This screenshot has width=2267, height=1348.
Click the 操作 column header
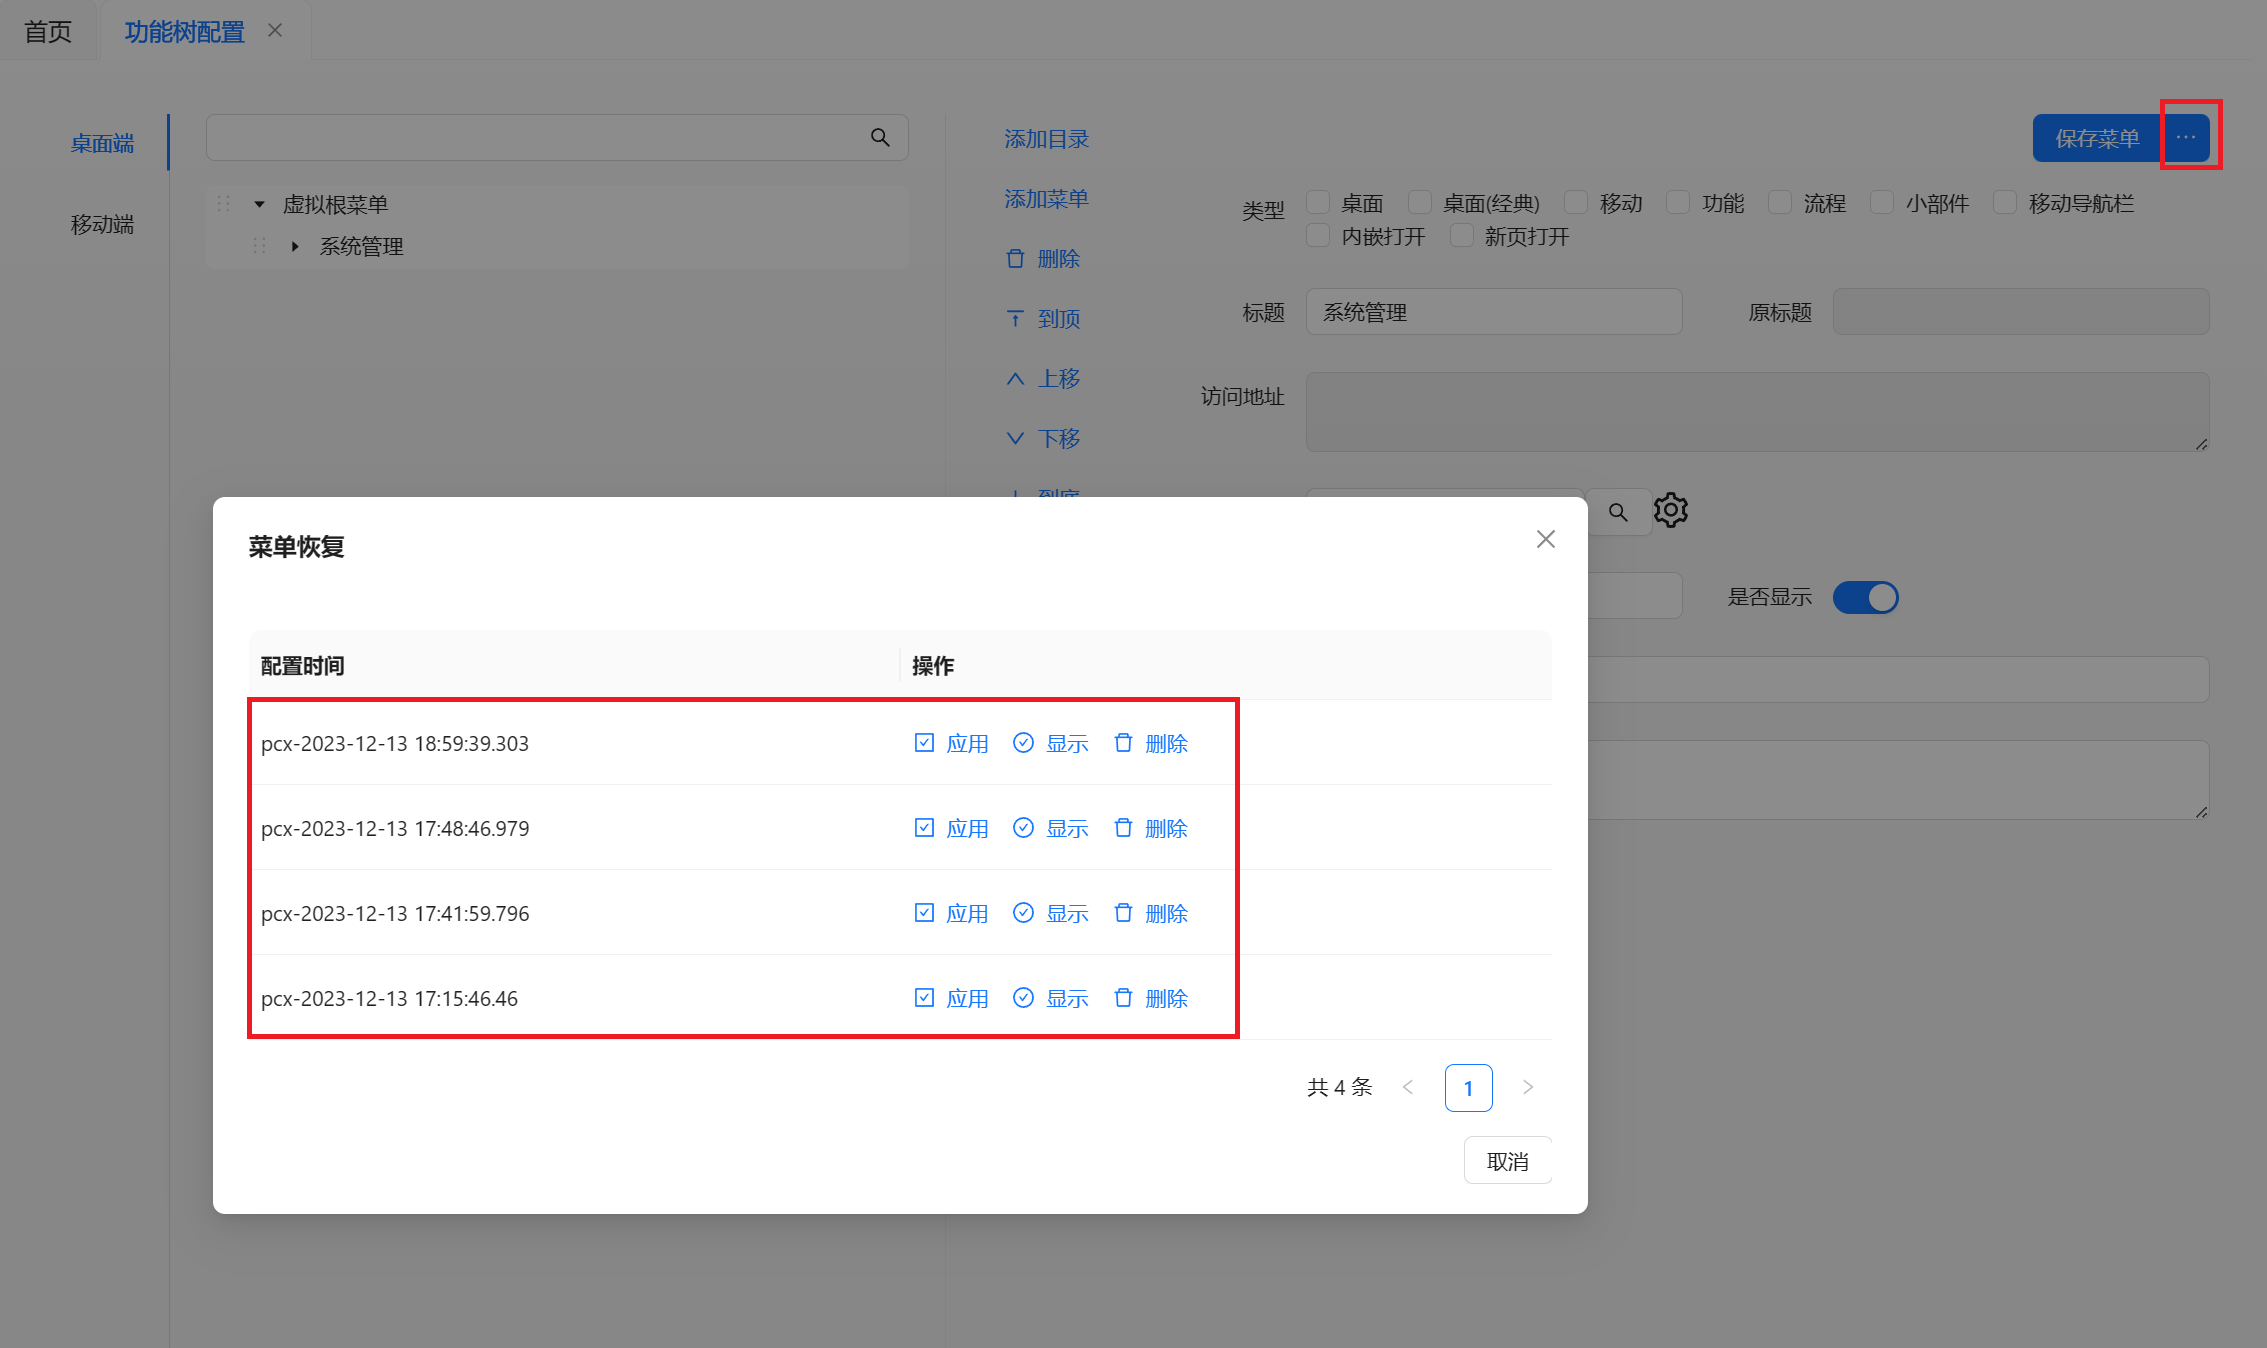933,666
